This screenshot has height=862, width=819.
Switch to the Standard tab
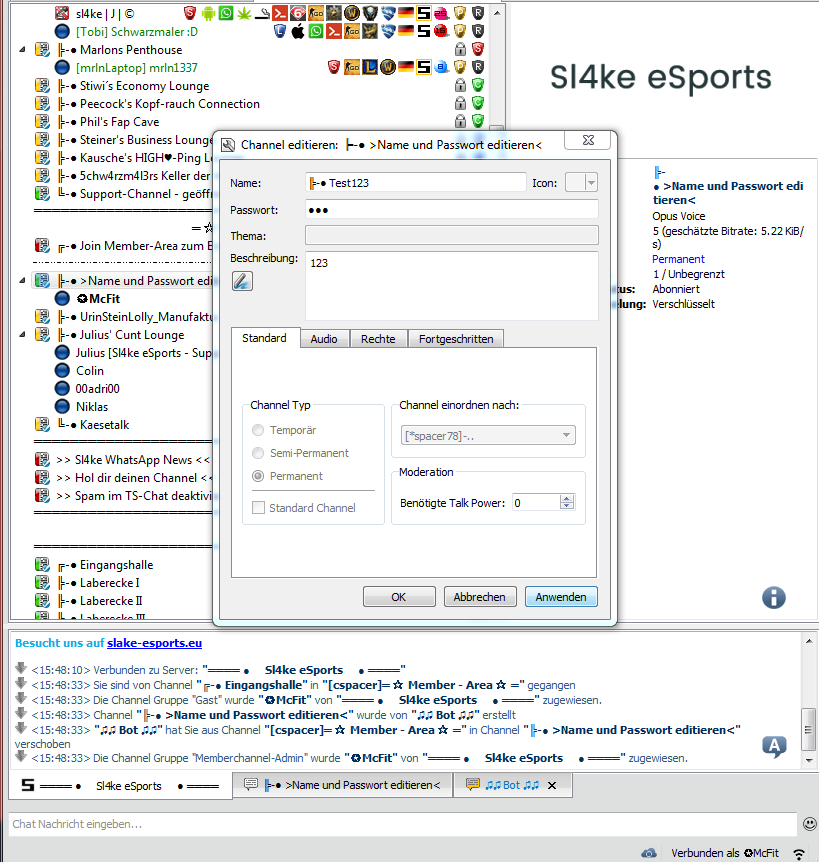coord(264,338)
